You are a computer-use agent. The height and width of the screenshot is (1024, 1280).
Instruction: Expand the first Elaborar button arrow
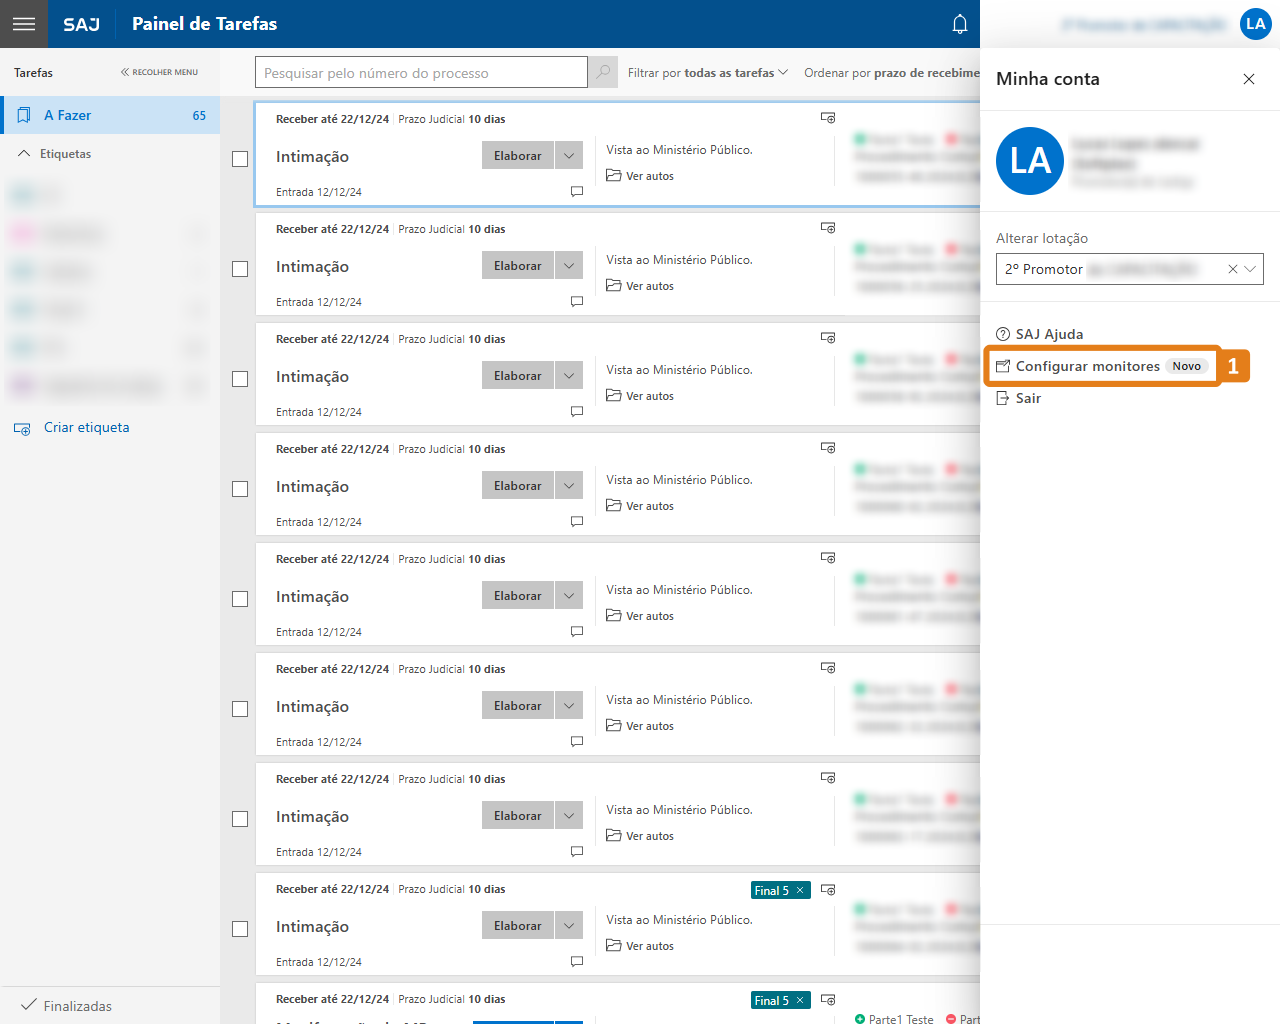coord(568,155)
